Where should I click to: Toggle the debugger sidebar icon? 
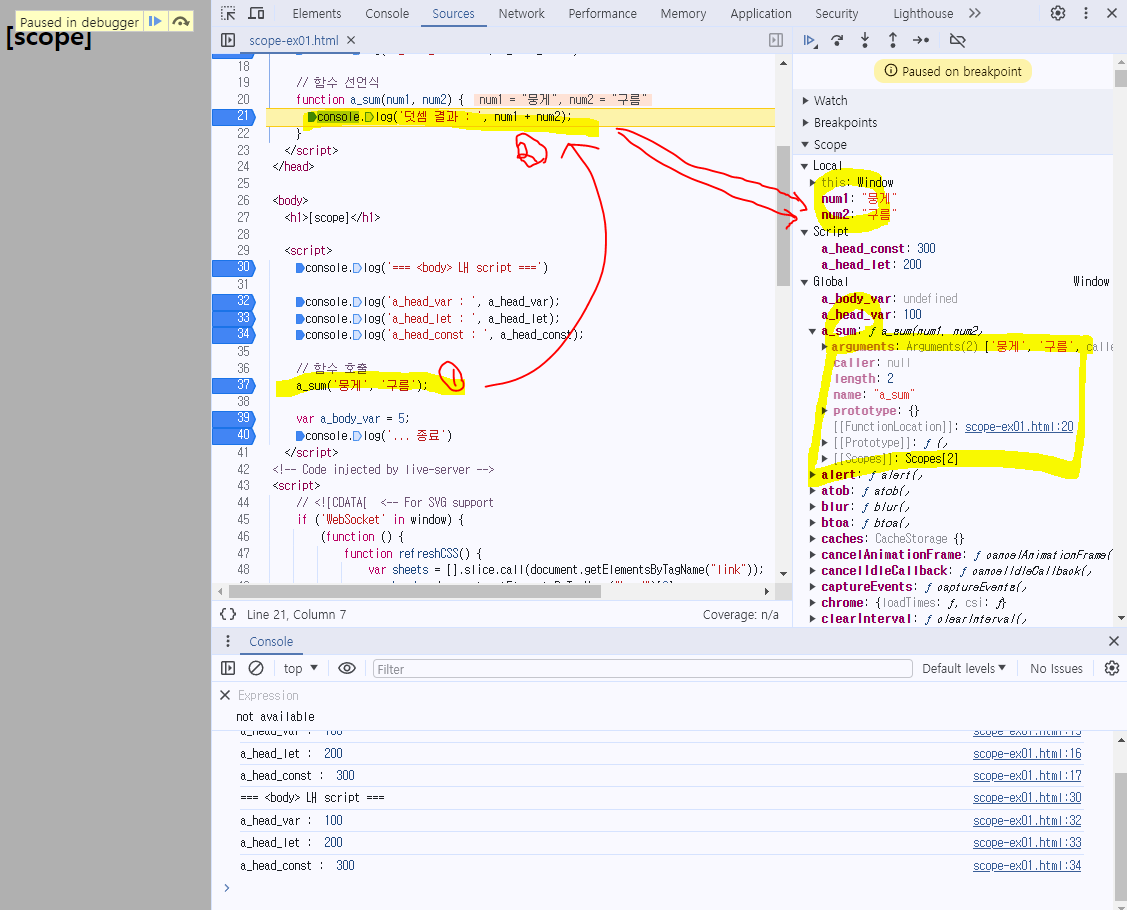776,40
